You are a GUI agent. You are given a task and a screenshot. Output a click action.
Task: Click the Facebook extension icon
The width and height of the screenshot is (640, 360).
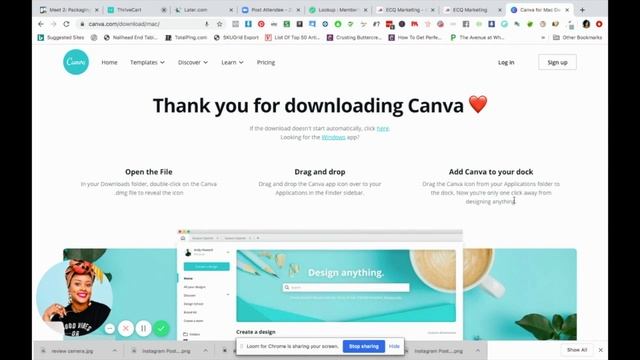(x=466, y=24)
